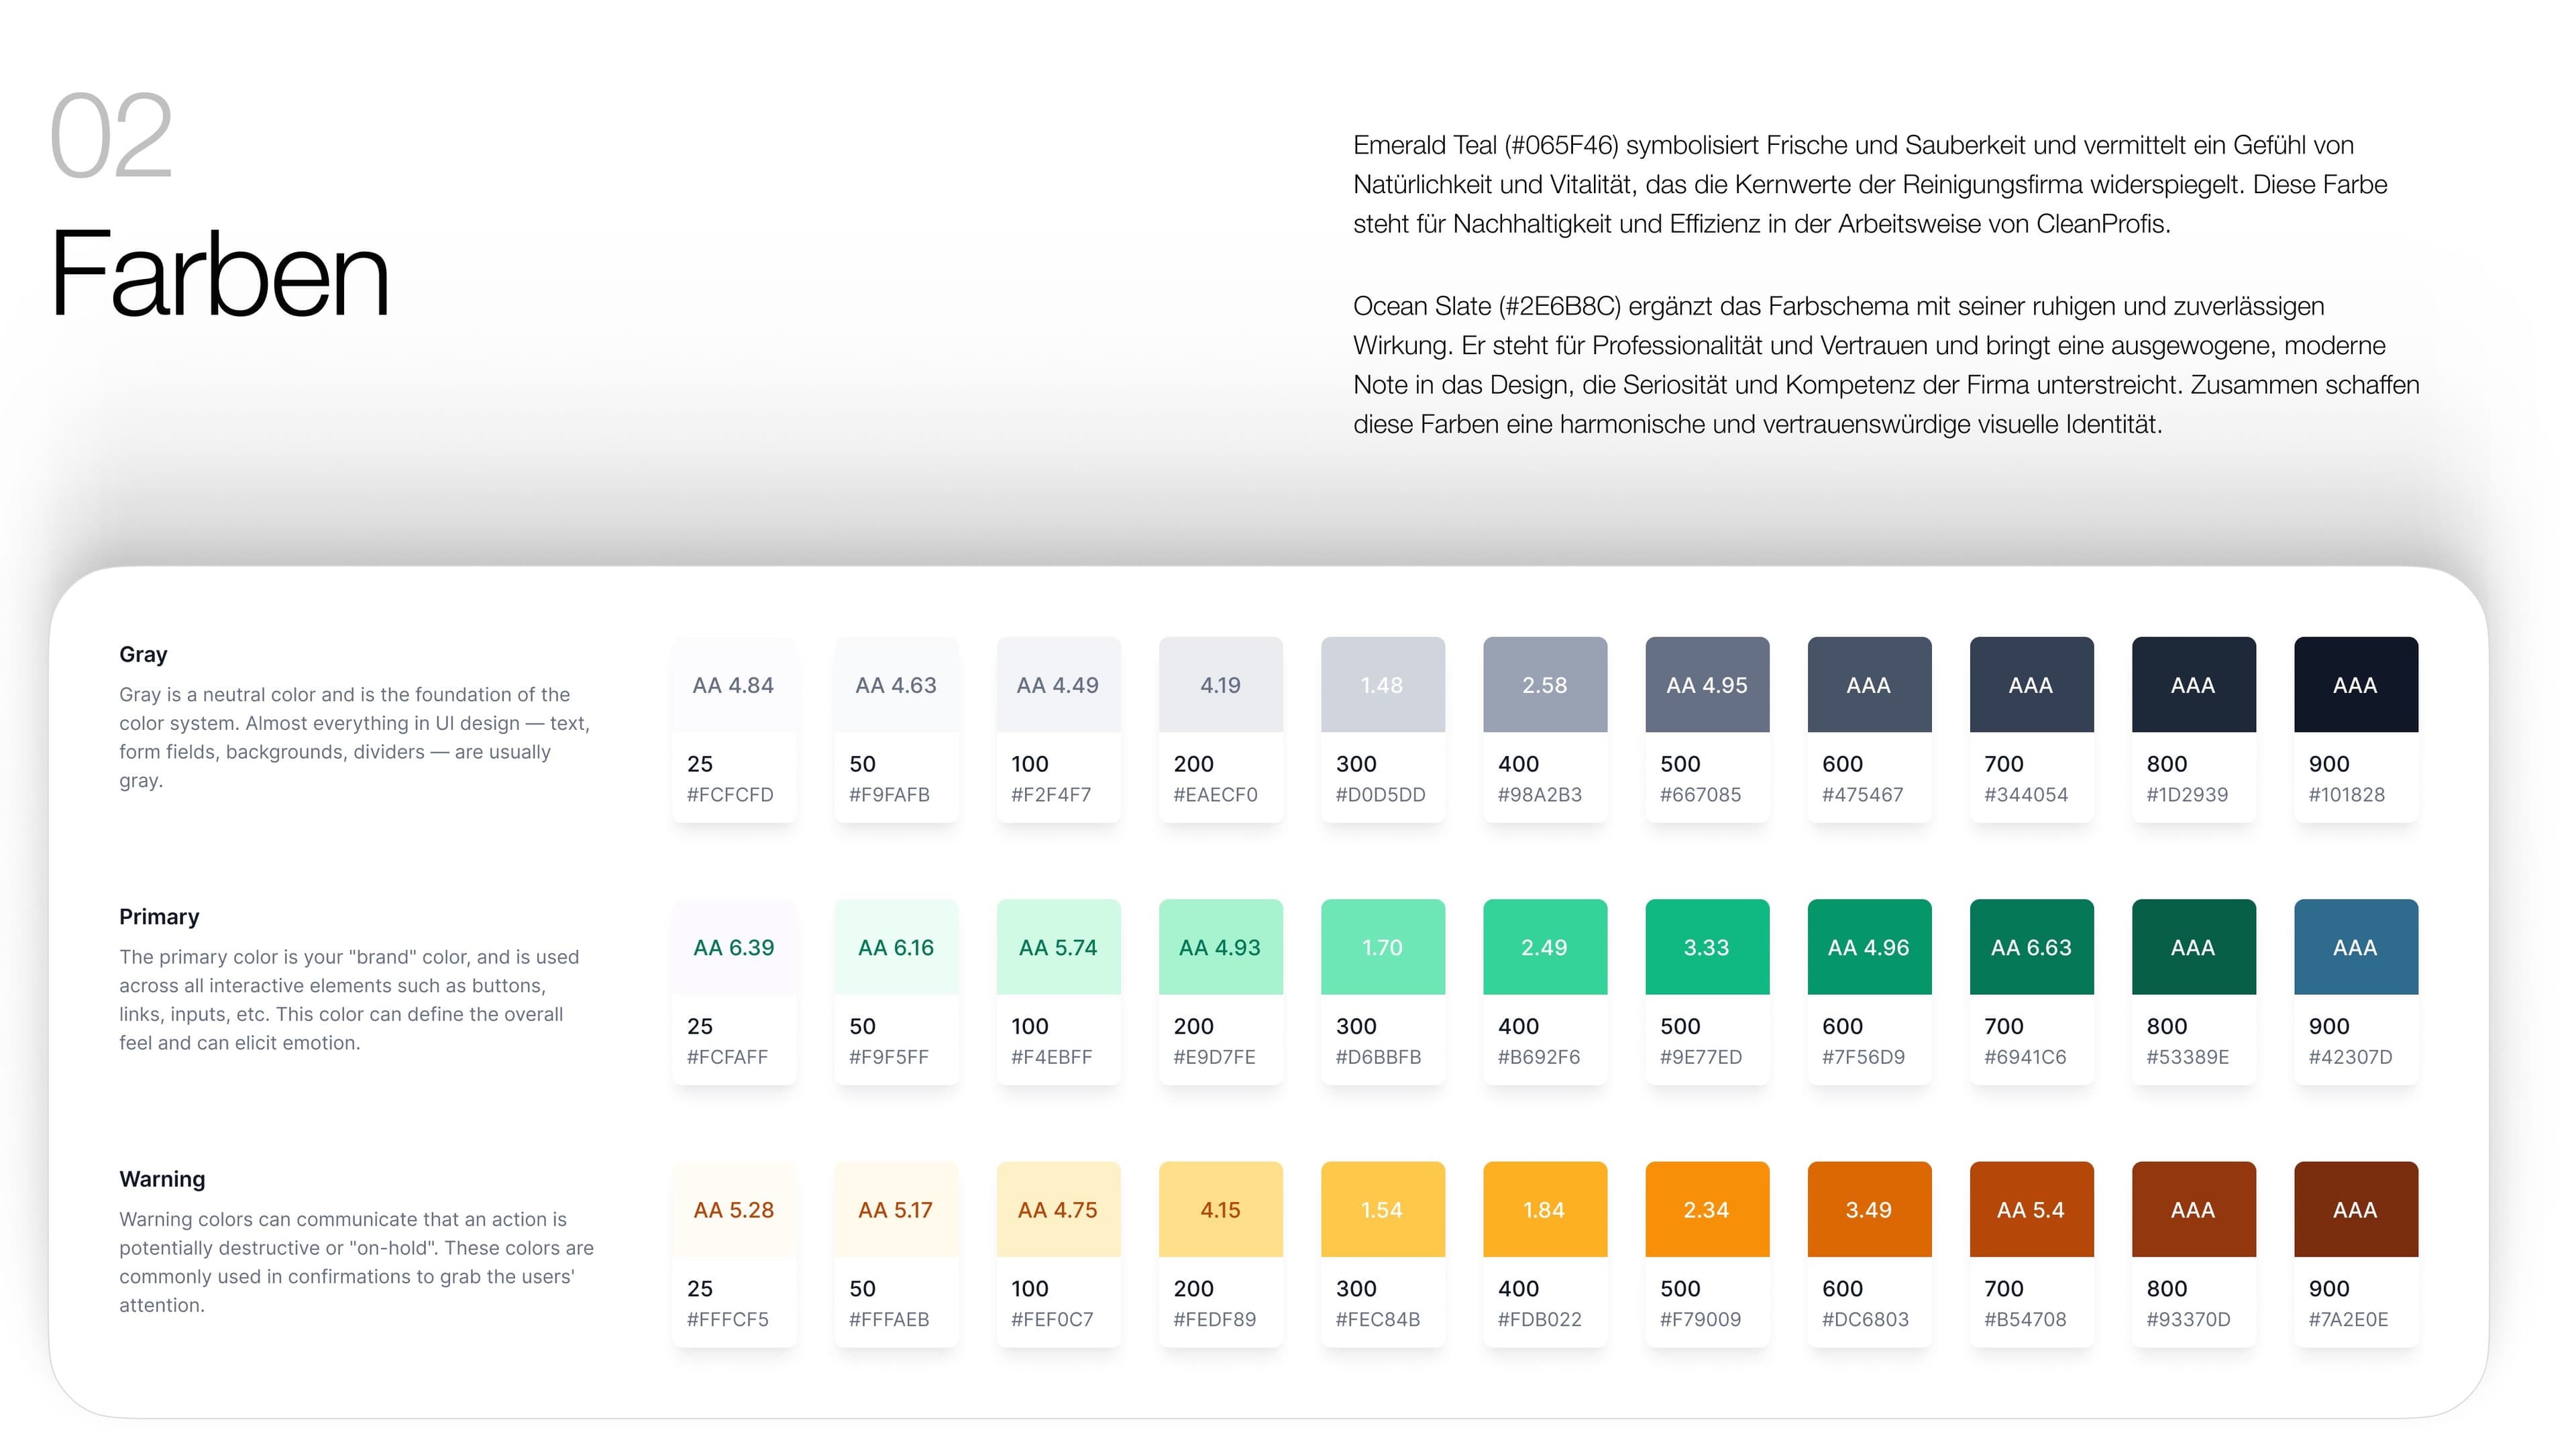Image resolution: width=2576 pixels, height=1449 pixels.
Task: Click the hex code #7F56D9
Action: click(x=1863, y=1057)
